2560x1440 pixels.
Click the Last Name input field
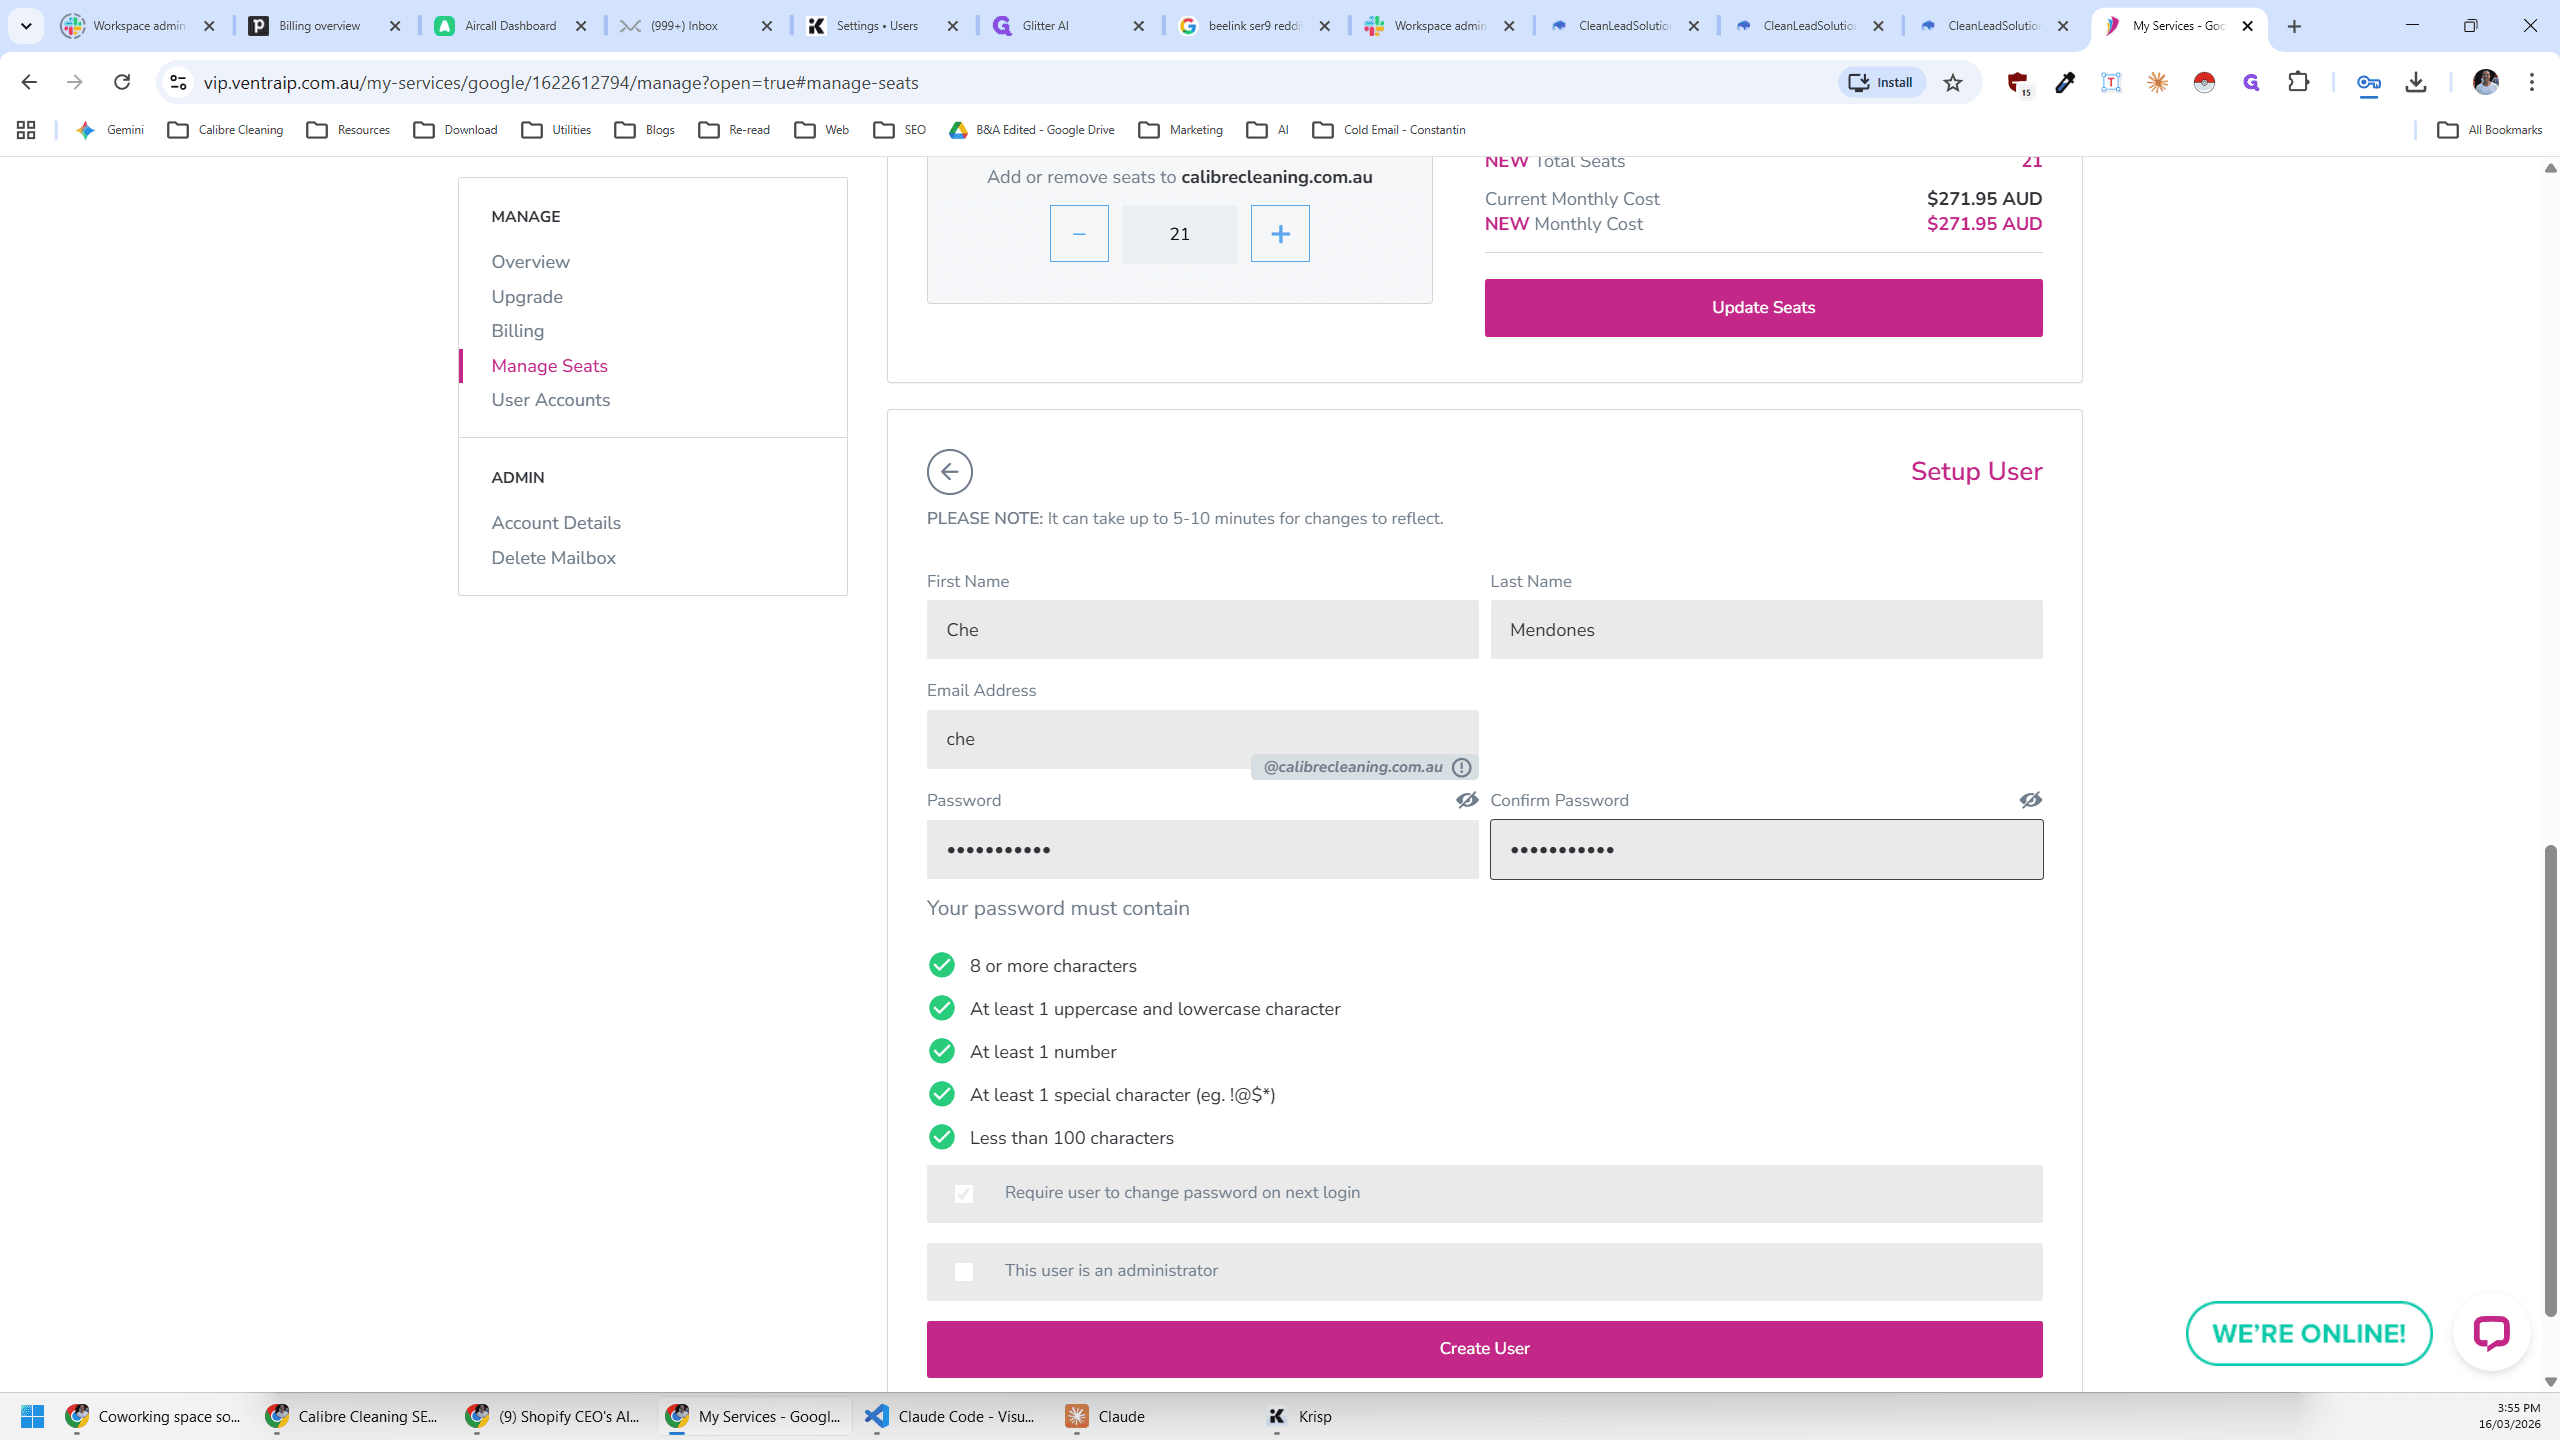click(1766, 630)
